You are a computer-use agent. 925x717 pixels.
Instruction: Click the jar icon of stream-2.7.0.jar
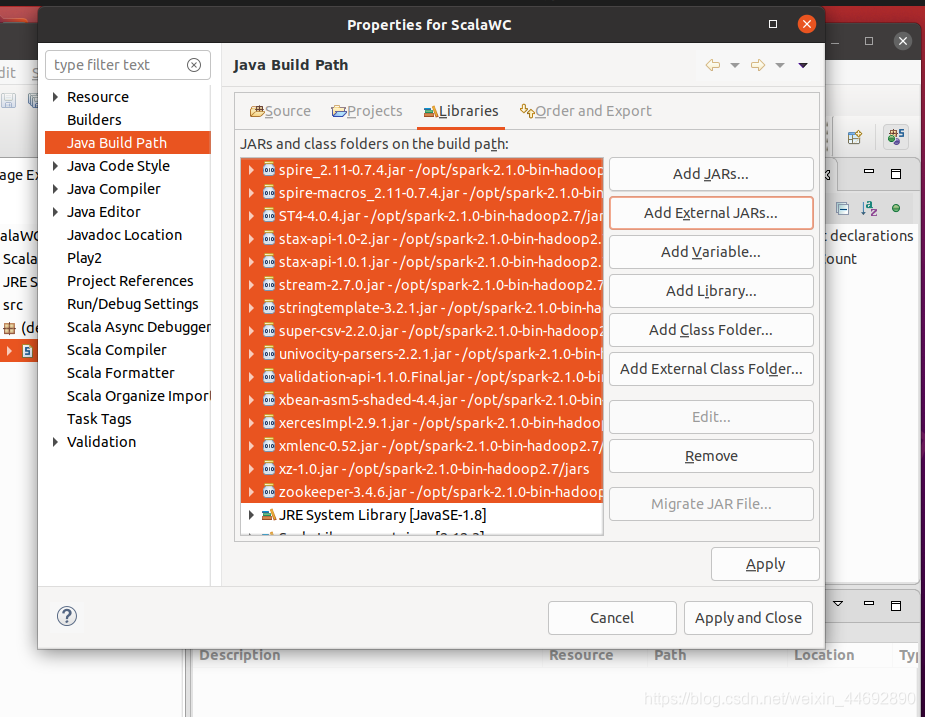tap(269, 284)
